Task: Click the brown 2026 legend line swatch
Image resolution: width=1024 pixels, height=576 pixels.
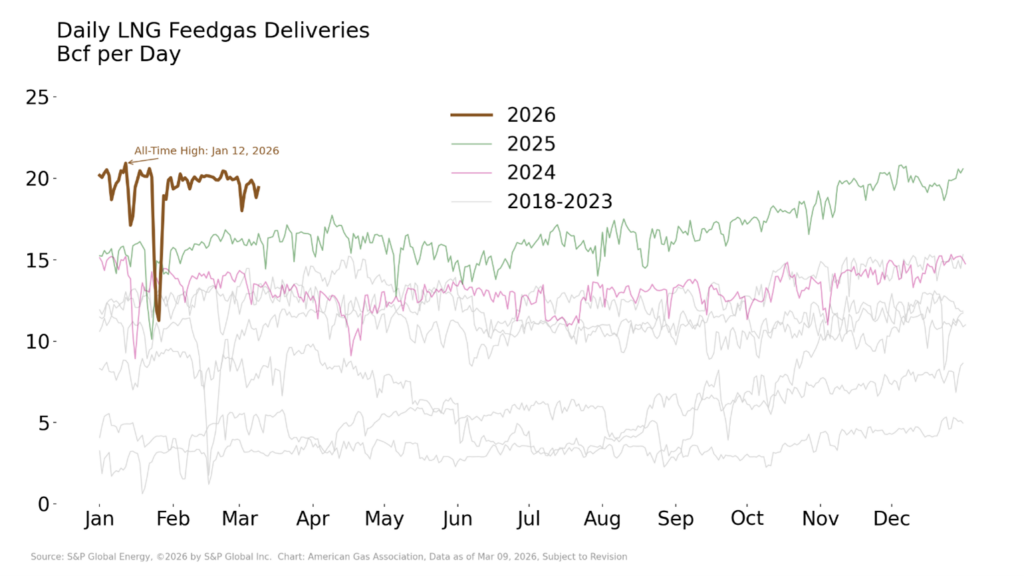Action: [473, 115]
